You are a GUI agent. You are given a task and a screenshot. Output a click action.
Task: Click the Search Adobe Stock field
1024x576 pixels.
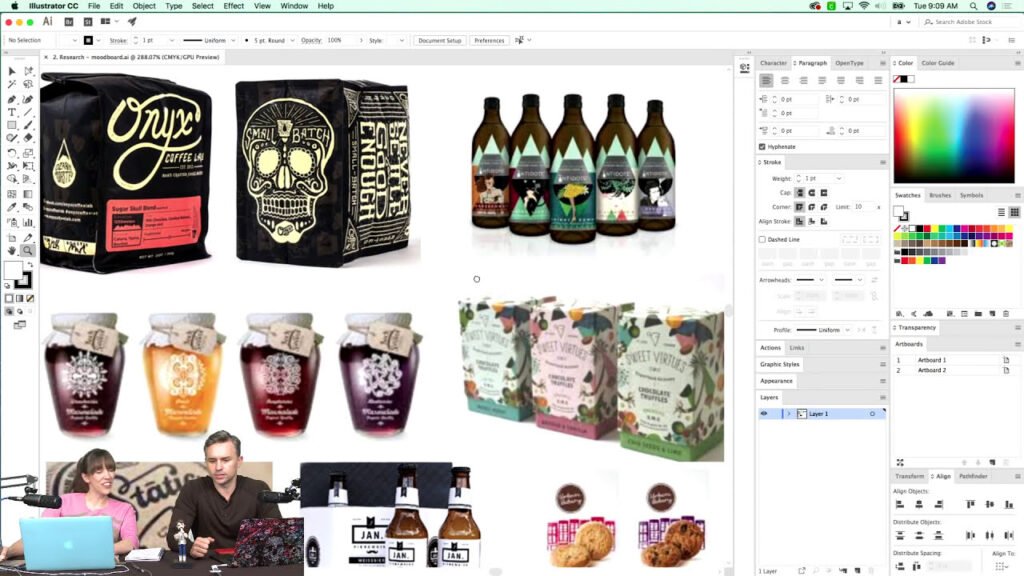pyautogui.click(x=968, y=22)
